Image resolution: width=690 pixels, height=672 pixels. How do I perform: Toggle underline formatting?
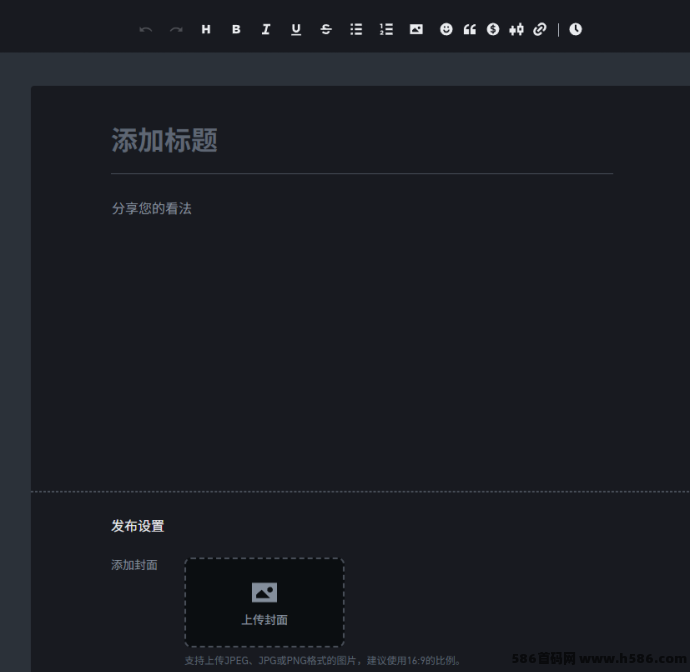pyautogui.click(x=296, y=29)
